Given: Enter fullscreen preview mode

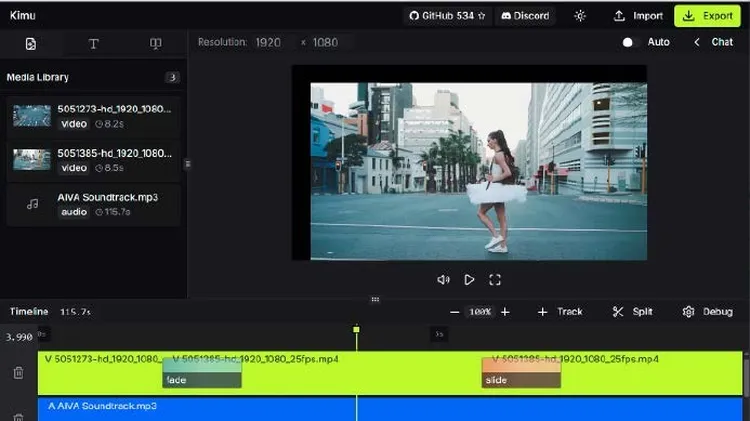Looking at the screenshot, I should click(x=495, y=280).
